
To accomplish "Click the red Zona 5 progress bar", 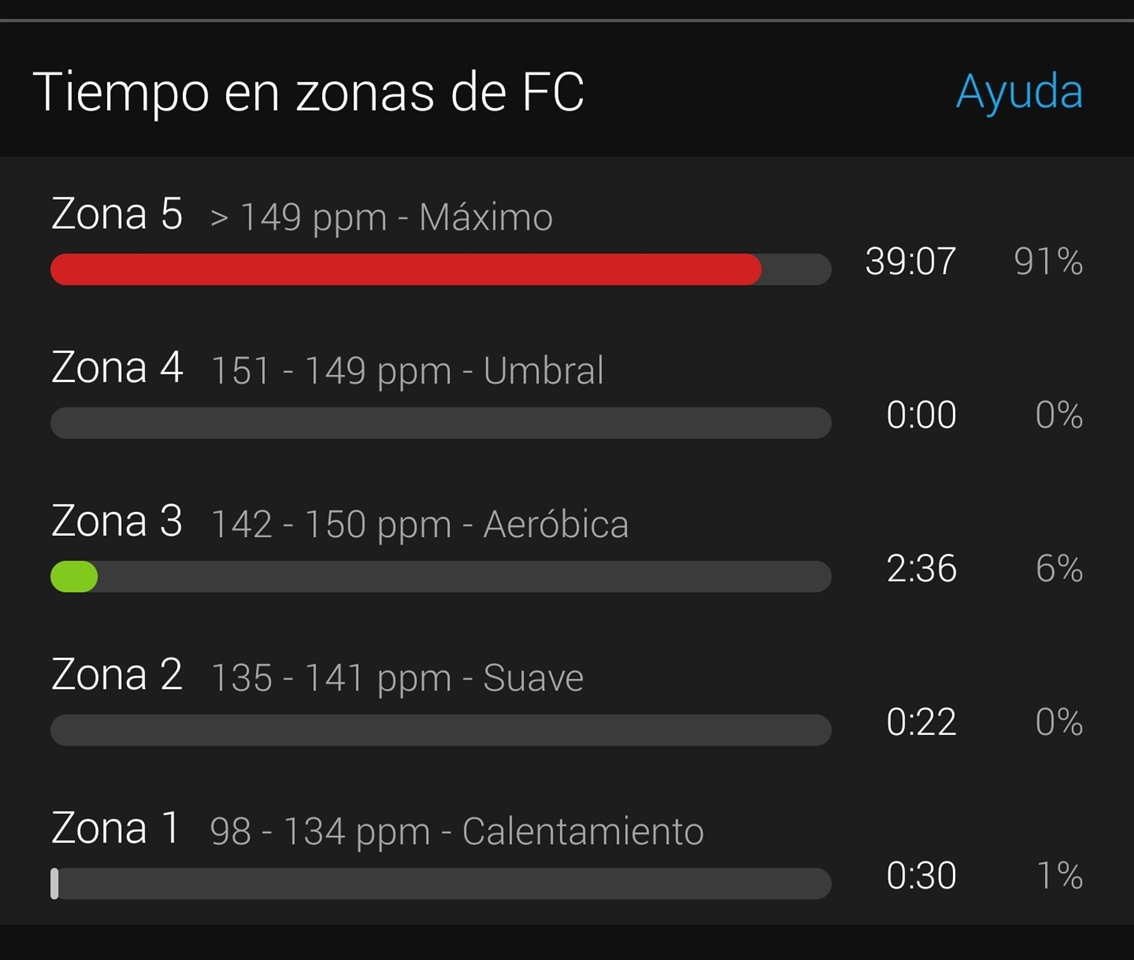I will pos(405,269).
